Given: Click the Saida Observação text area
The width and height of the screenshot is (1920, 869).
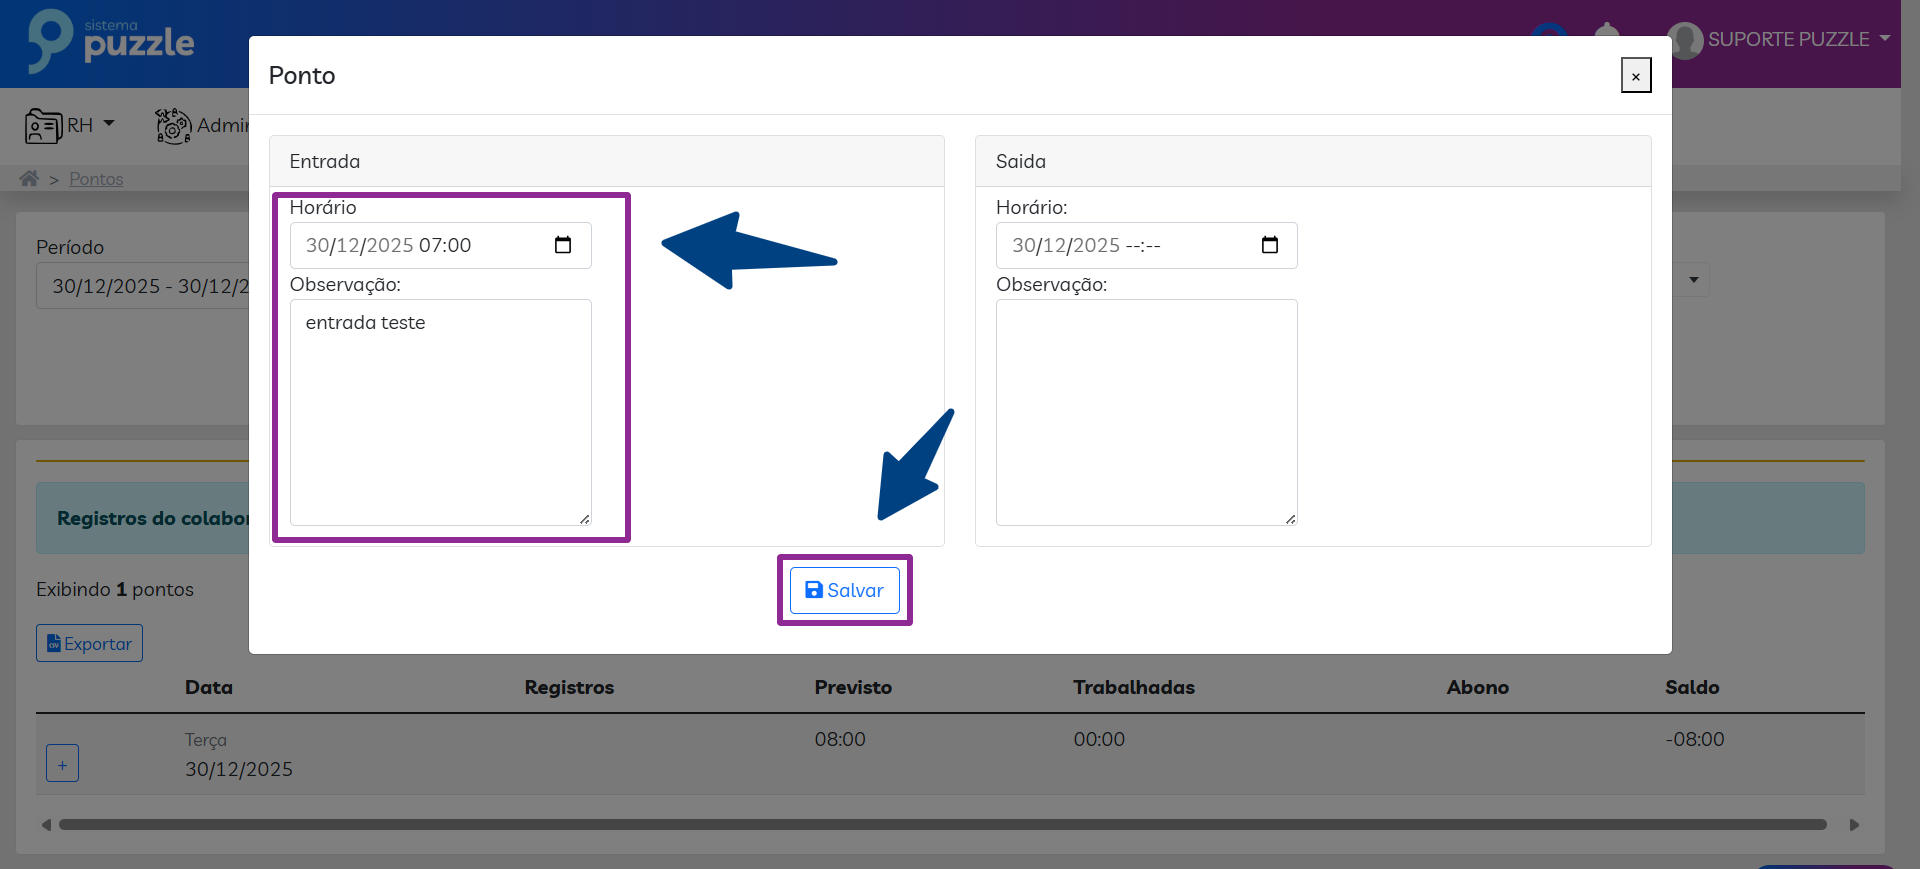Looking at the screenshot, I should tap(1146, 412).
